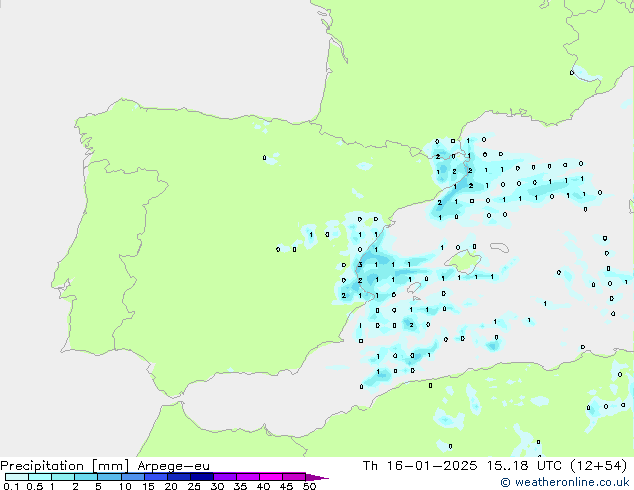Click the '25' legend scale label
Screen dimensions: 634x490
coord(194,486)
